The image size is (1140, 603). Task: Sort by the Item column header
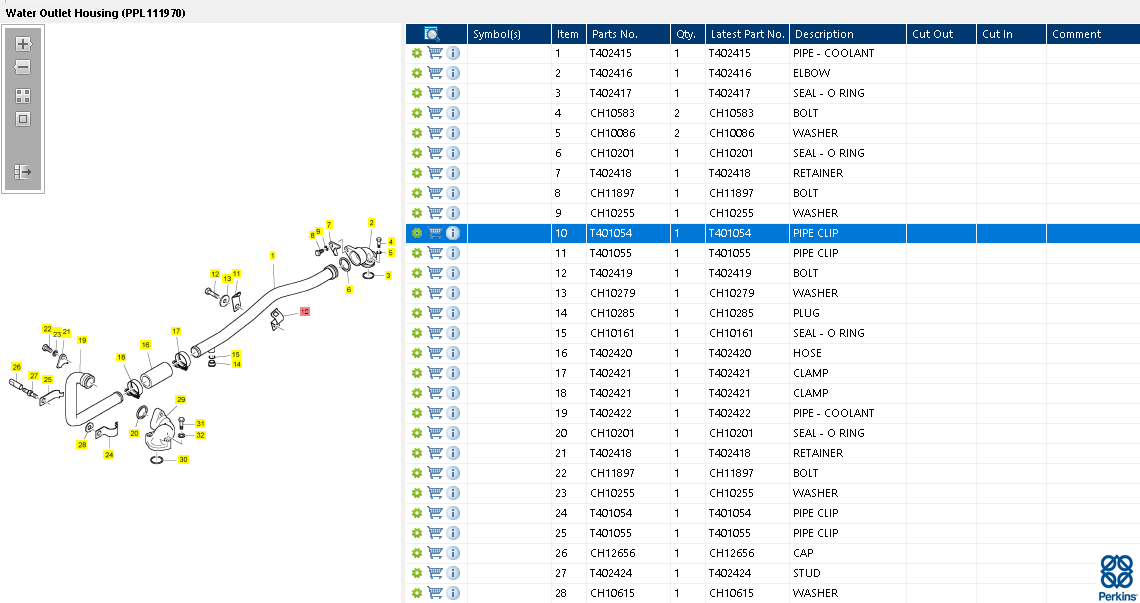[569, 34]
